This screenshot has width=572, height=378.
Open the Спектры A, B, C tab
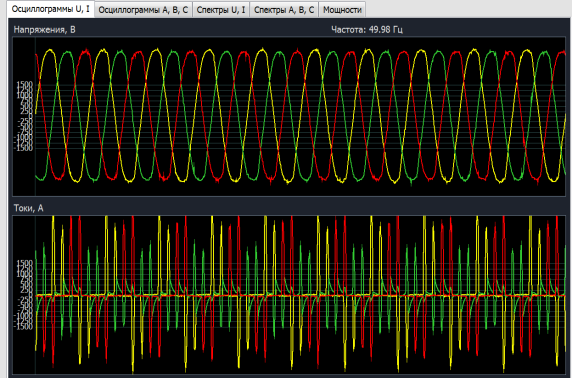284,10
